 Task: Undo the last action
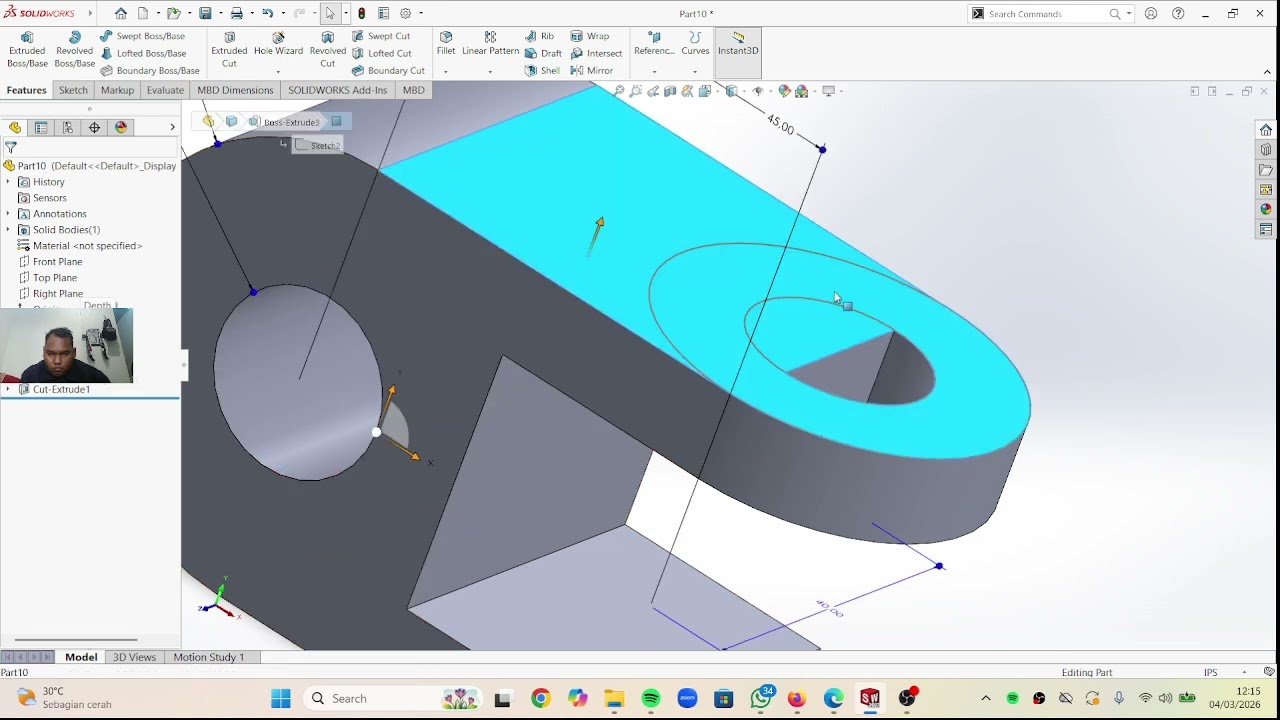pos(267,14)
